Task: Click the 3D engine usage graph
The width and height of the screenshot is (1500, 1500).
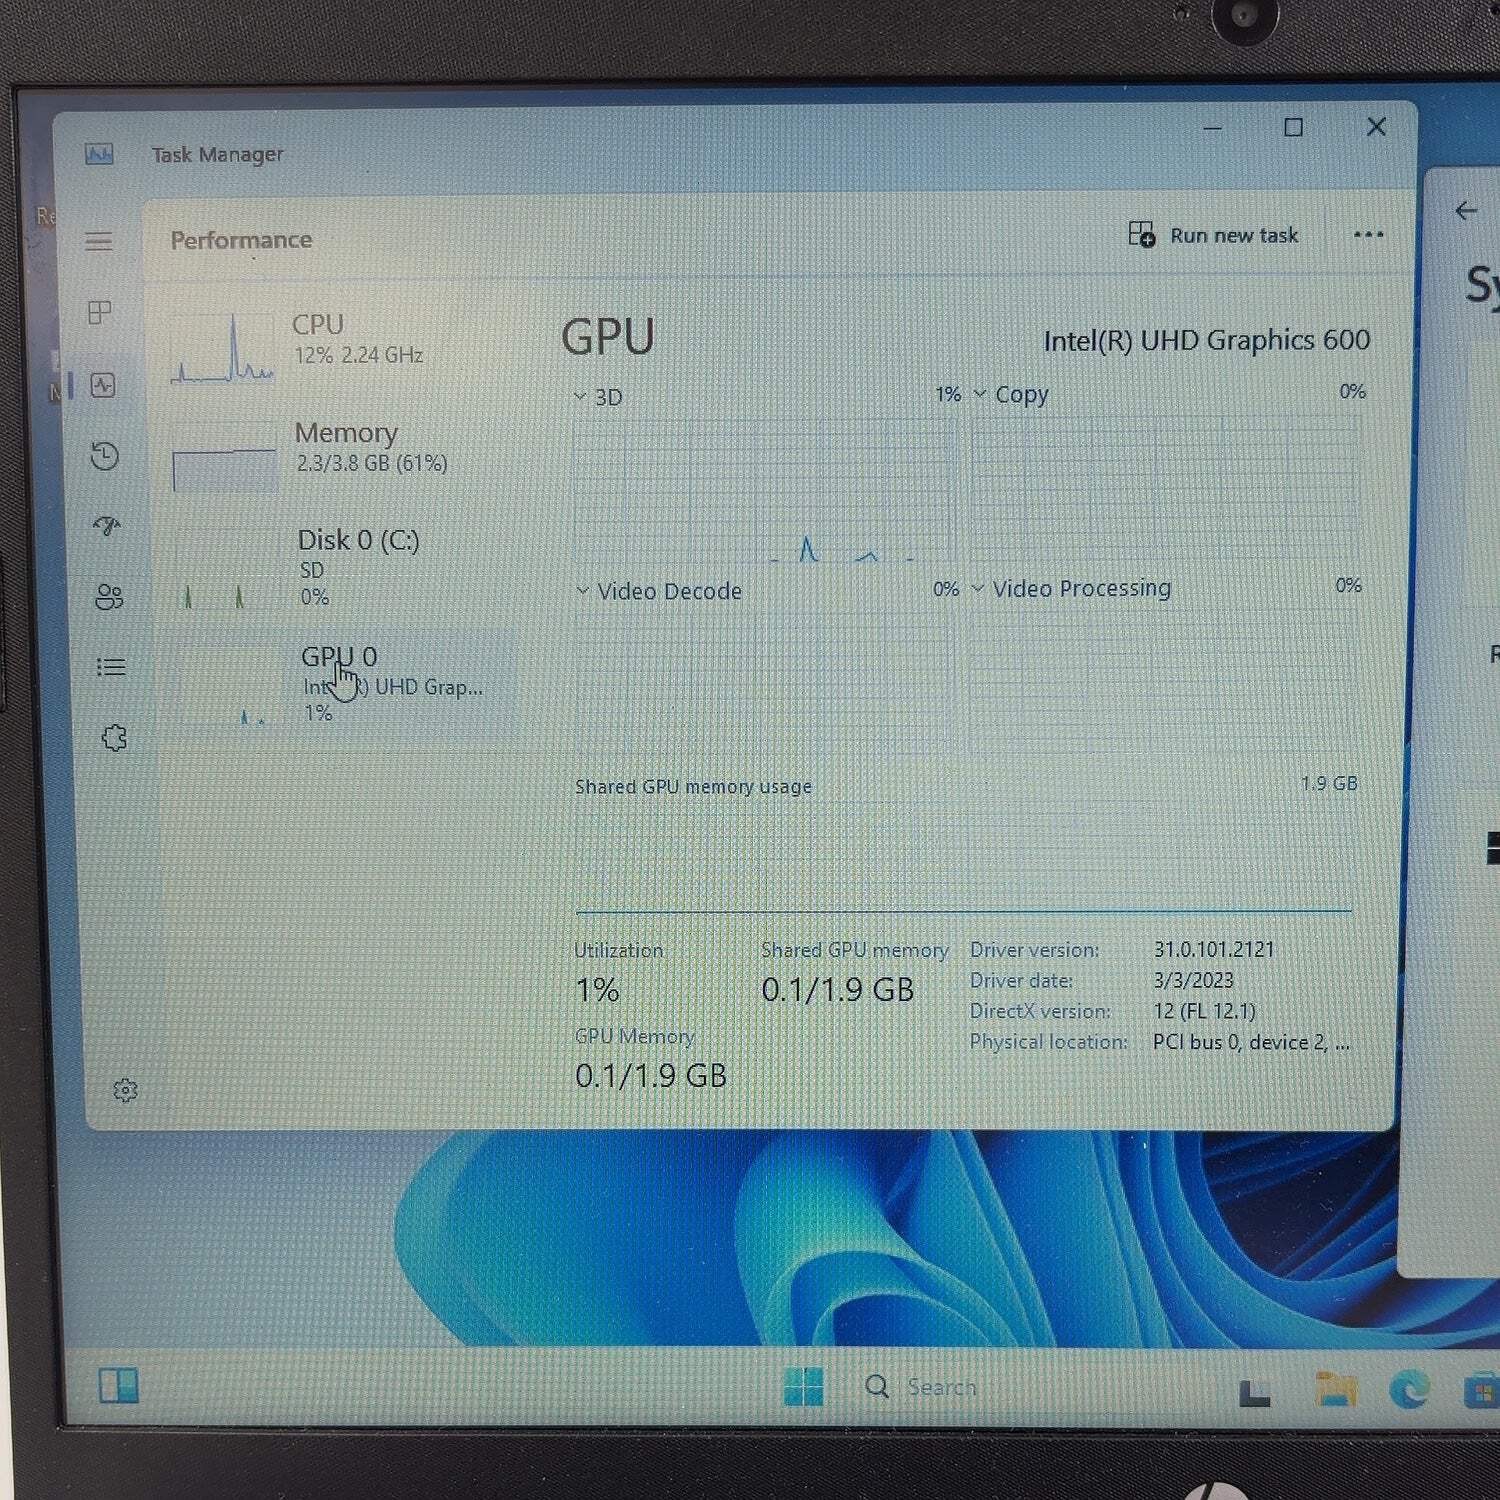Action: [x=765, y=489]
